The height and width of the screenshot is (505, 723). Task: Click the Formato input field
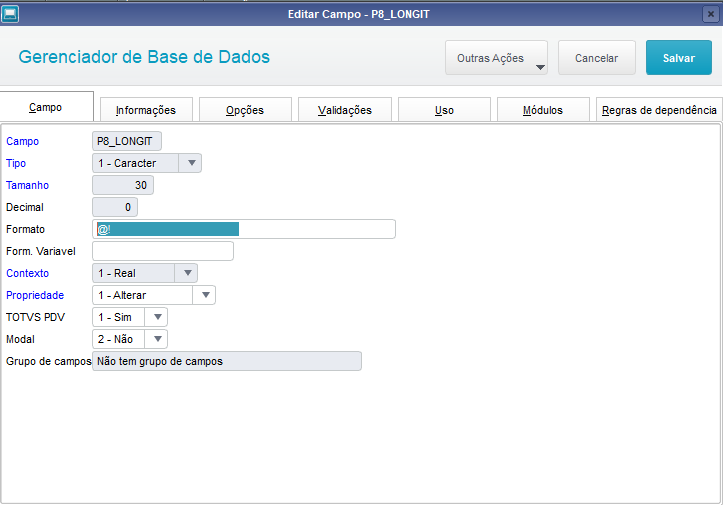244,229
